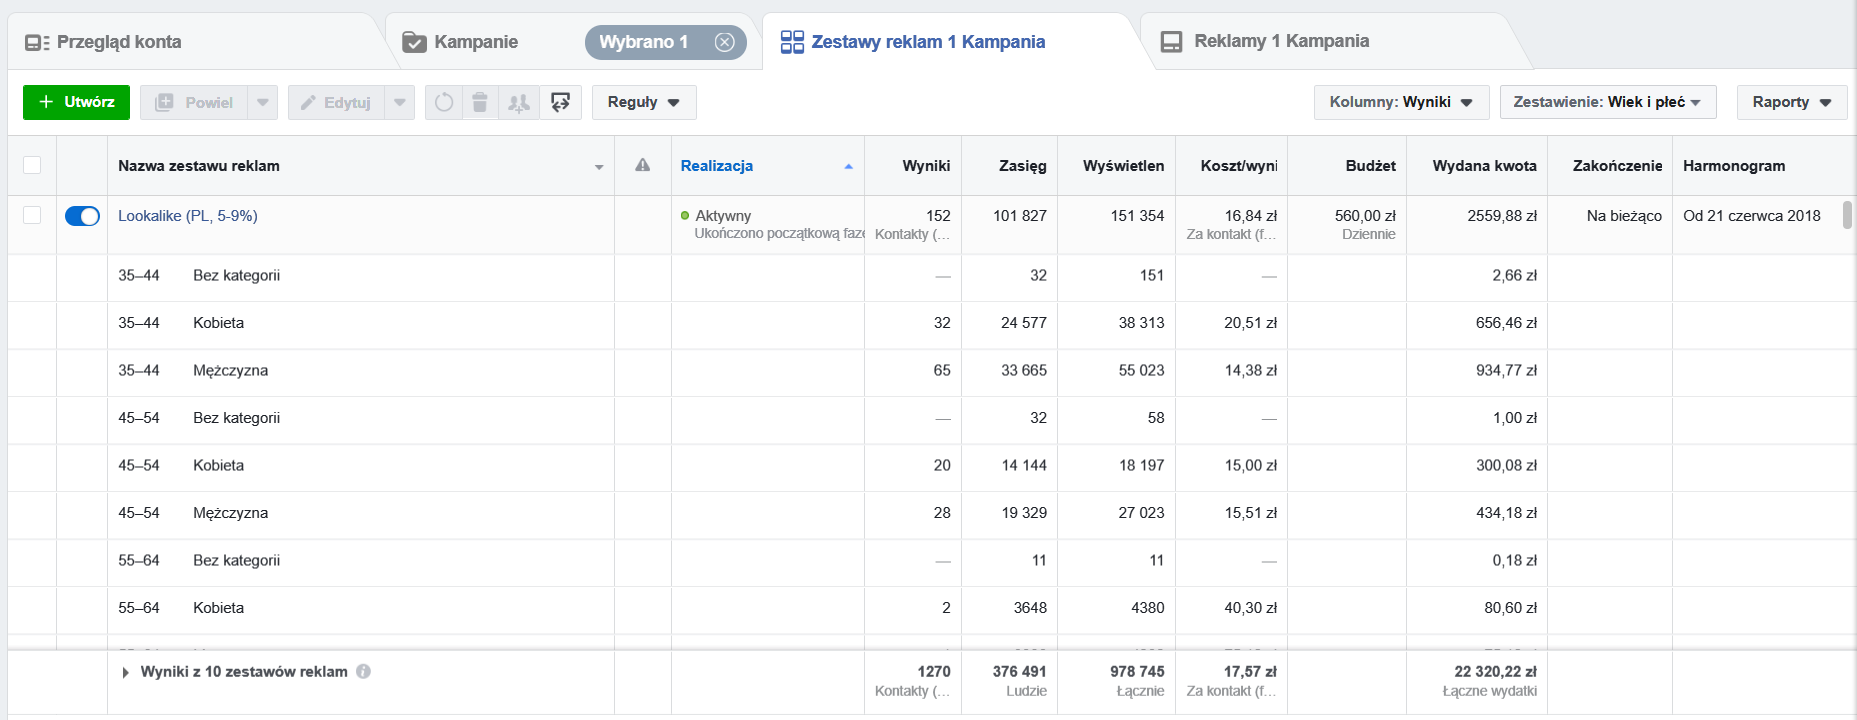The width and height of the screenshot is (1857, 720).
Task: Click the Powiel button
Action: tap(194, 102)
